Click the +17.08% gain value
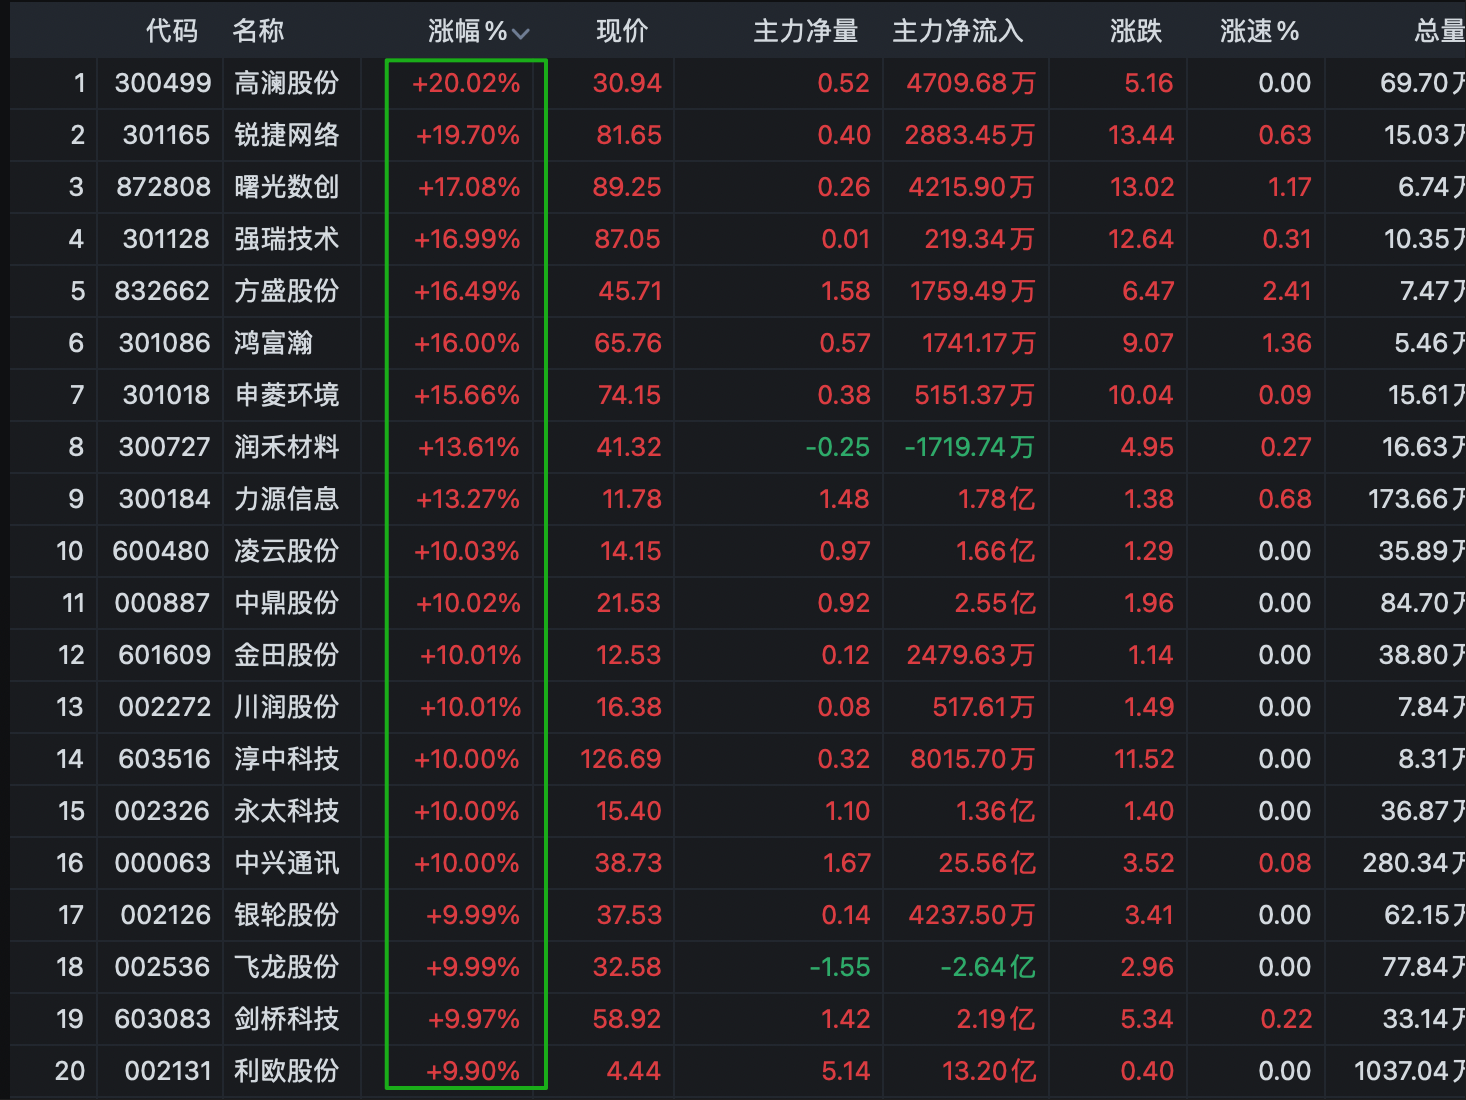 (x=469, y=187)
